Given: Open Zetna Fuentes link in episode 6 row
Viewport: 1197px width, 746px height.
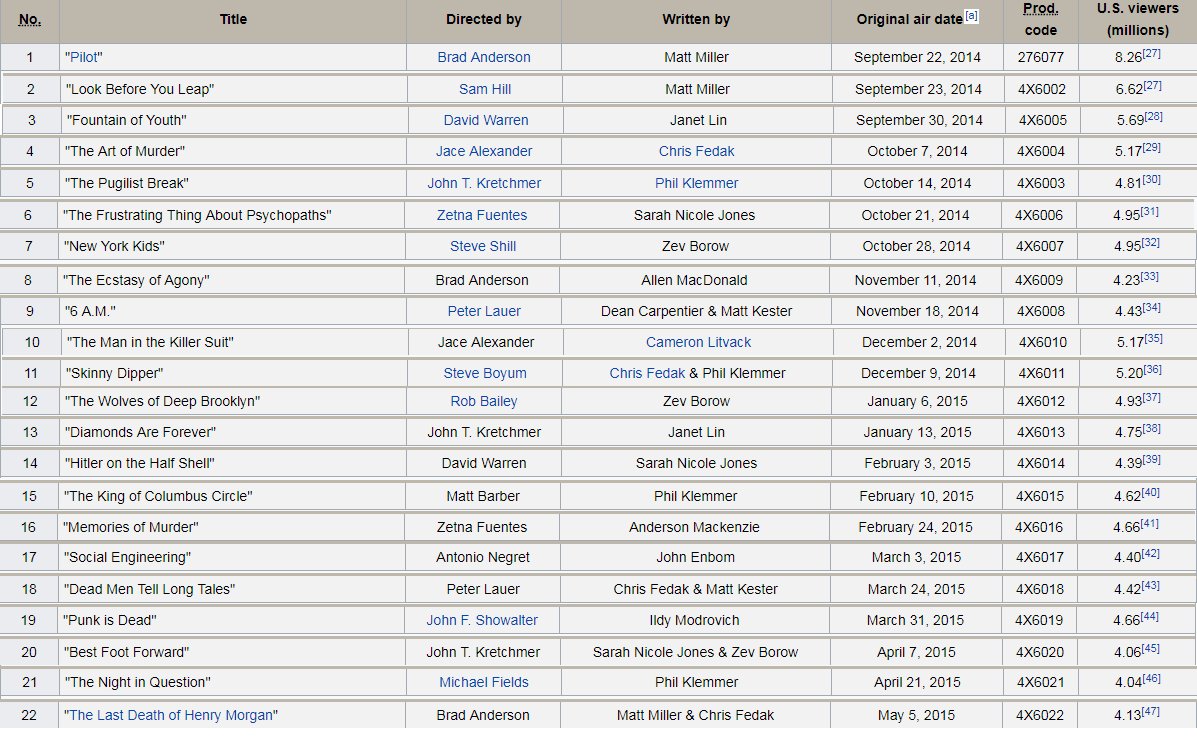Looking at the screenshot, I should point(482,216).
